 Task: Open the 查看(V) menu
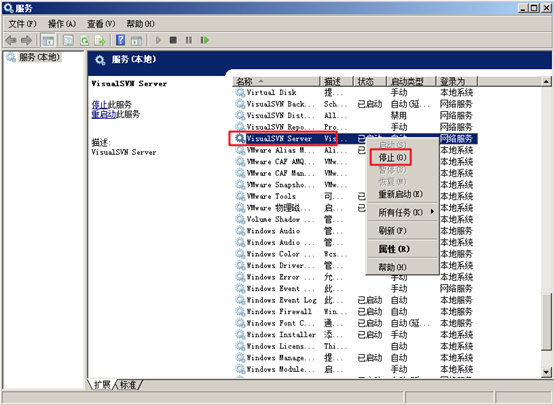click(x=101, y=24)
